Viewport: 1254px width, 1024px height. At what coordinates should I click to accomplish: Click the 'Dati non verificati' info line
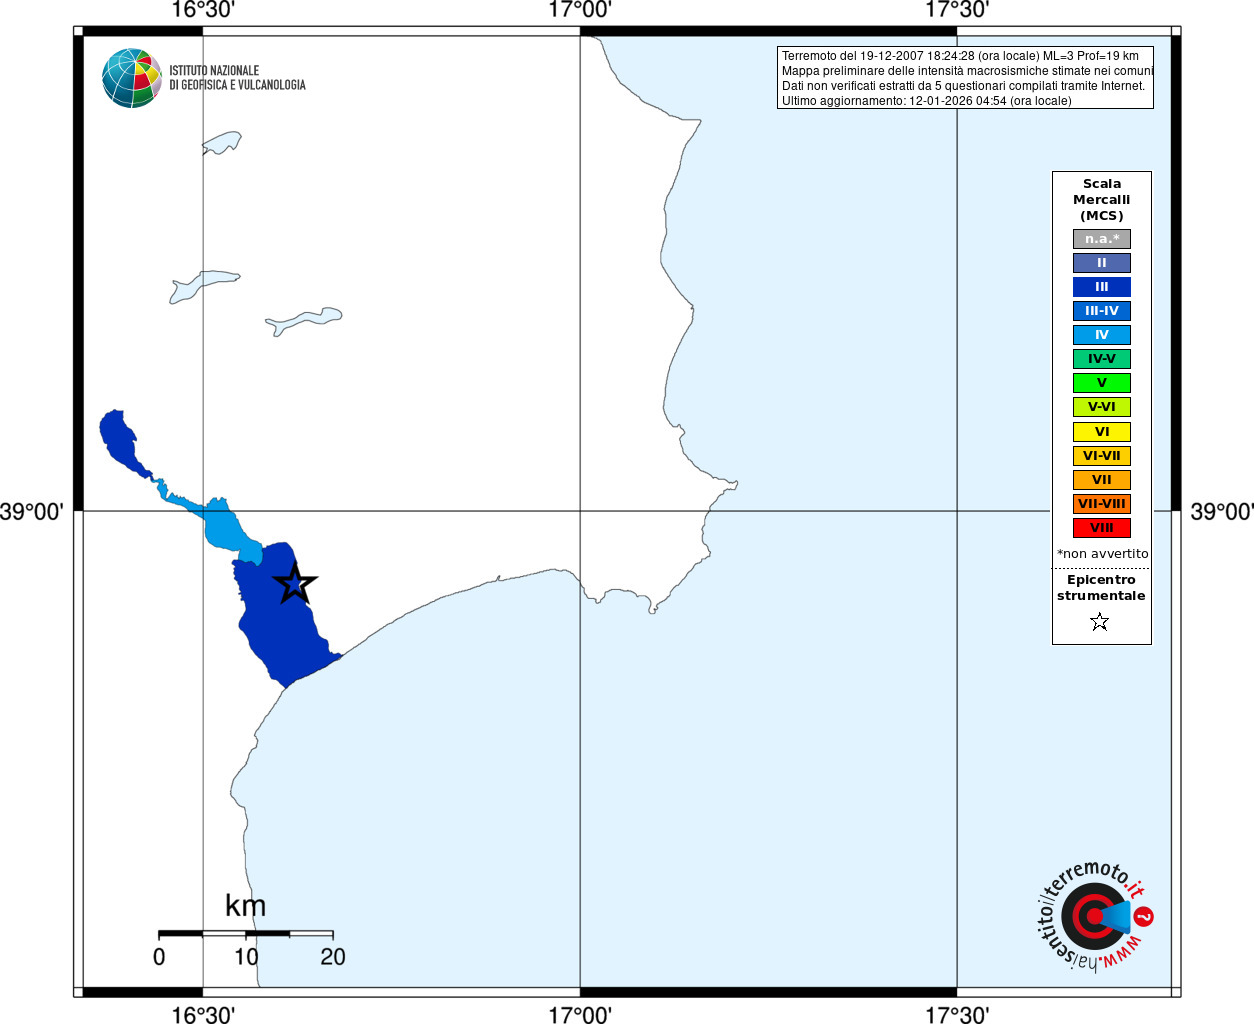[x=963, y=86]
